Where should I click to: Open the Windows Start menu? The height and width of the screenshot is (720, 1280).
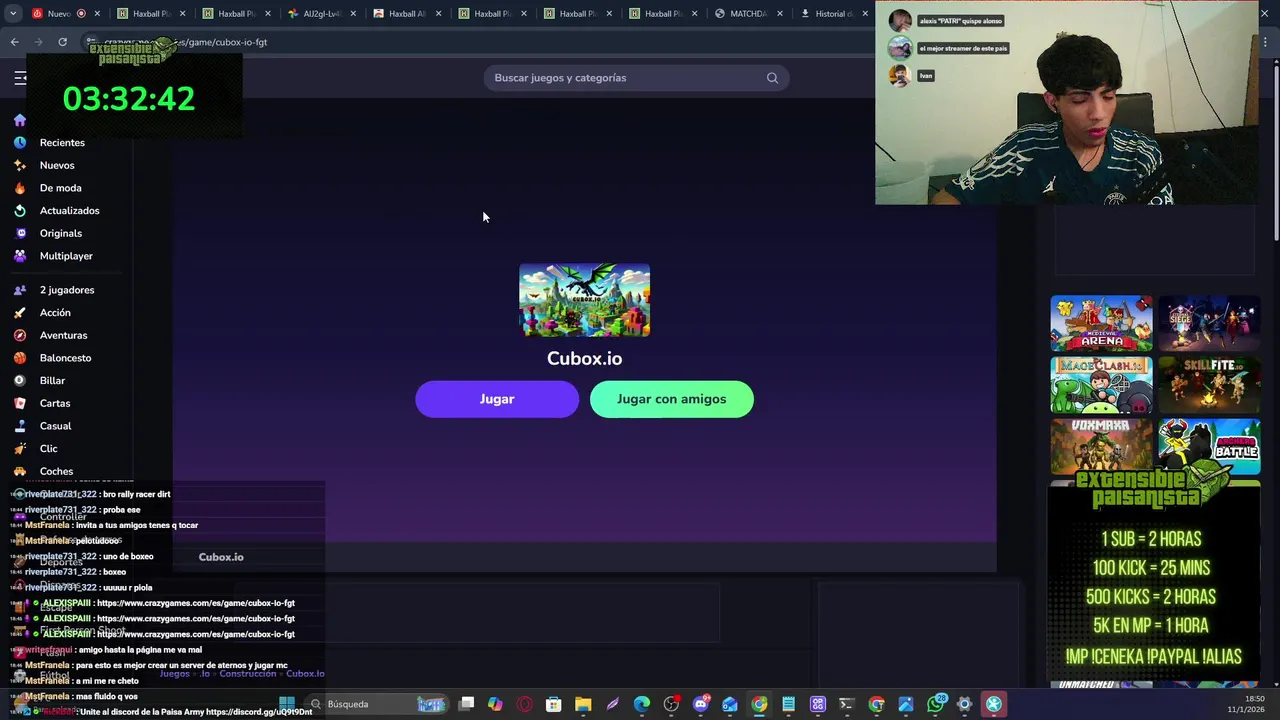[287, 704]
